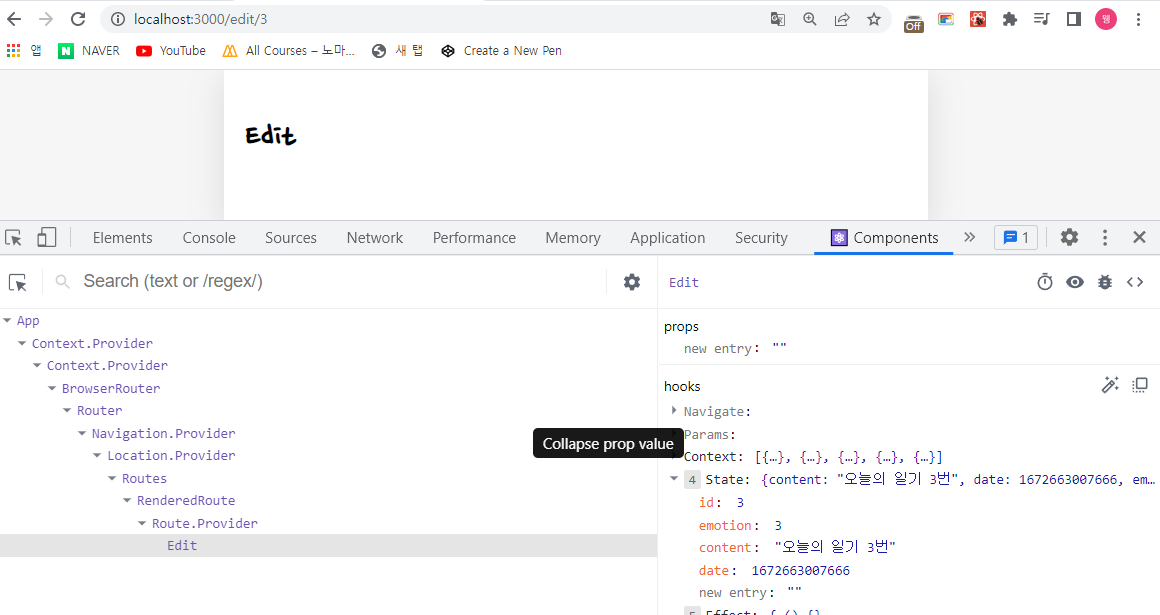Open React DevTools view settings gear

(632, 282)
